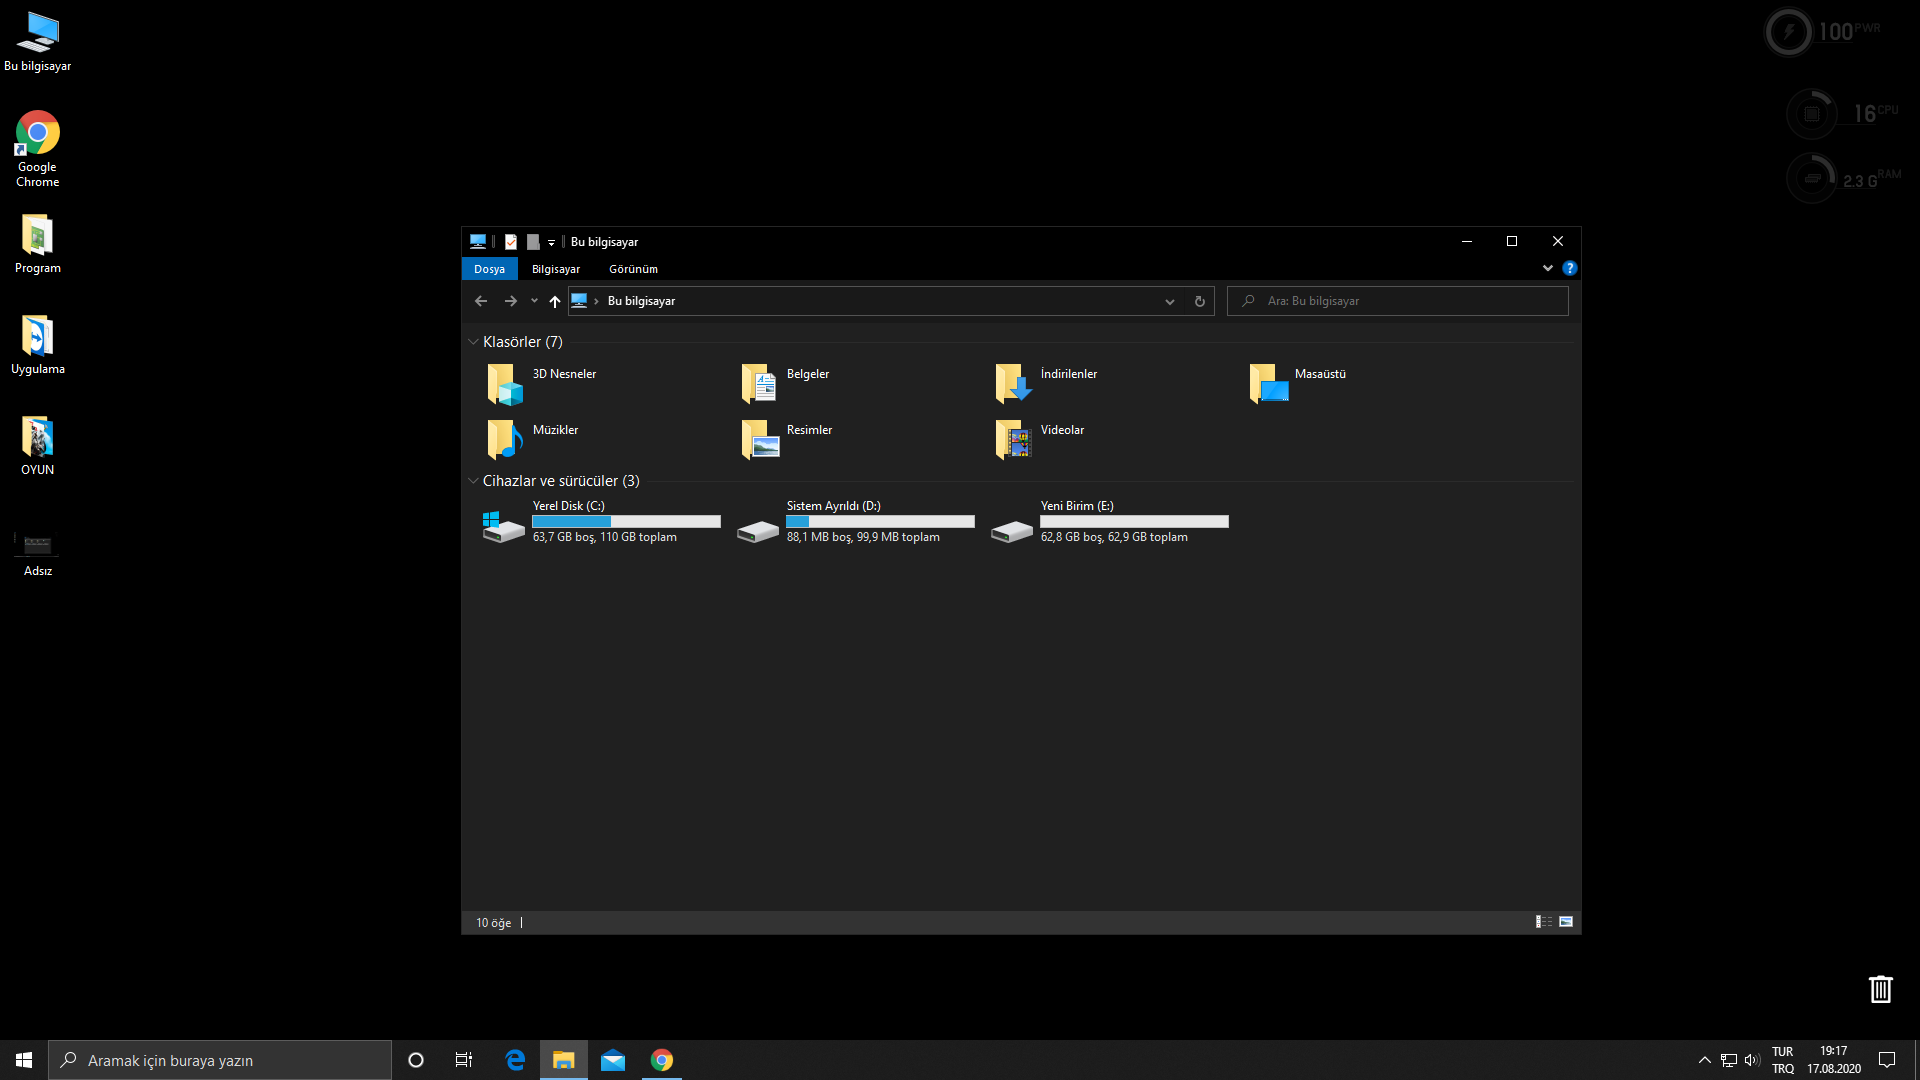Screen dimensions: 1920x1080
Task: Go up one level with the up arrow
Action: click(555, 301)
